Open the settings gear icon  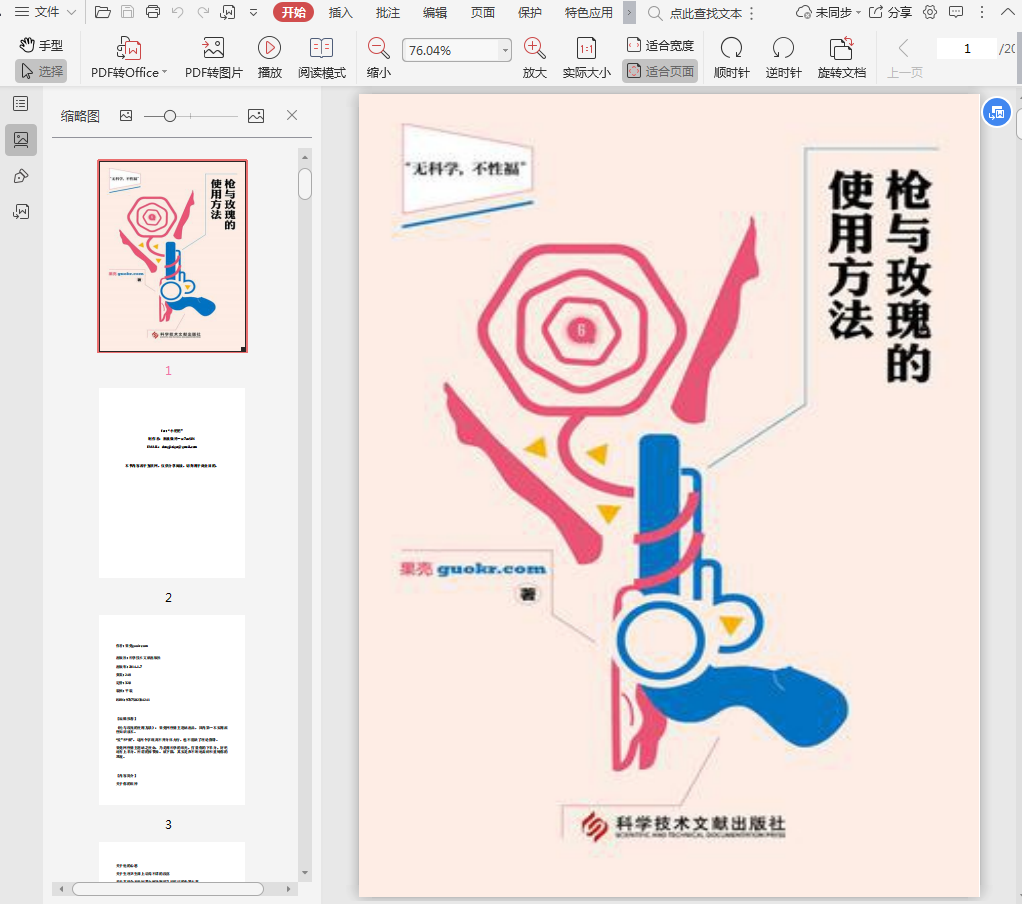pos(930,12)
